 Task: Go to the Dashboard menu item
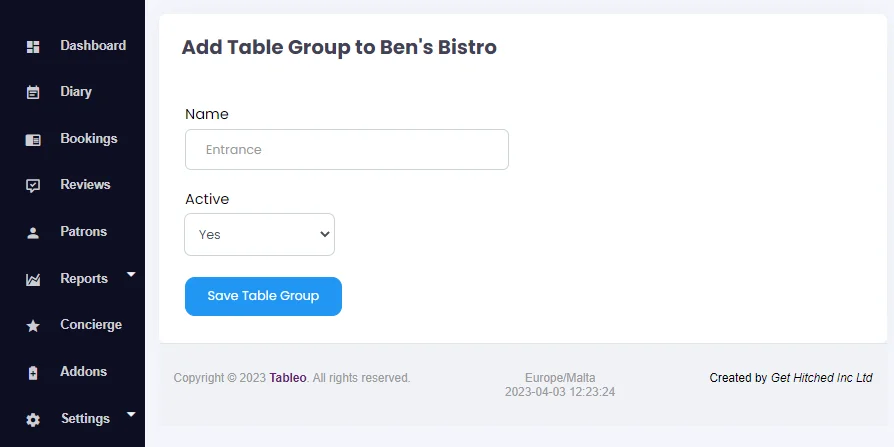click(93, 46)
